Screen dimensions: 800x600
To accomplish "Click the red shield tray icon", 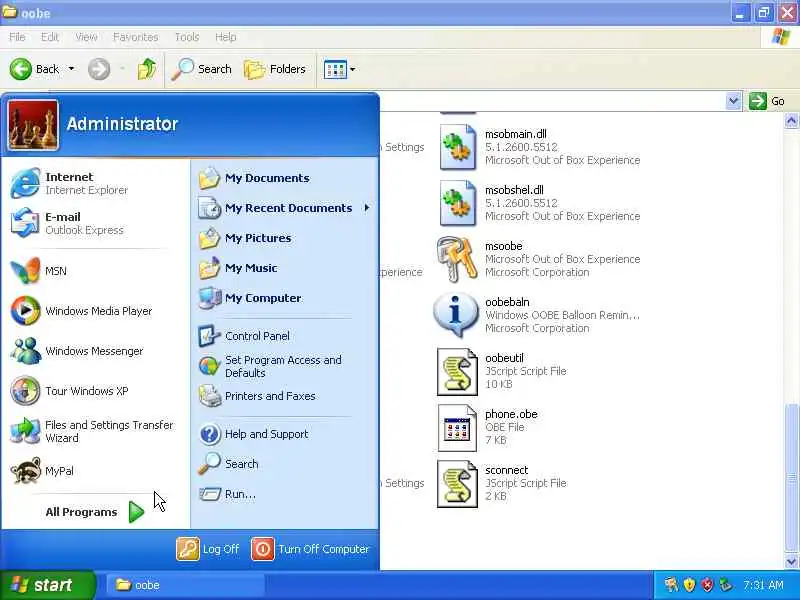I will pos(707,585).
